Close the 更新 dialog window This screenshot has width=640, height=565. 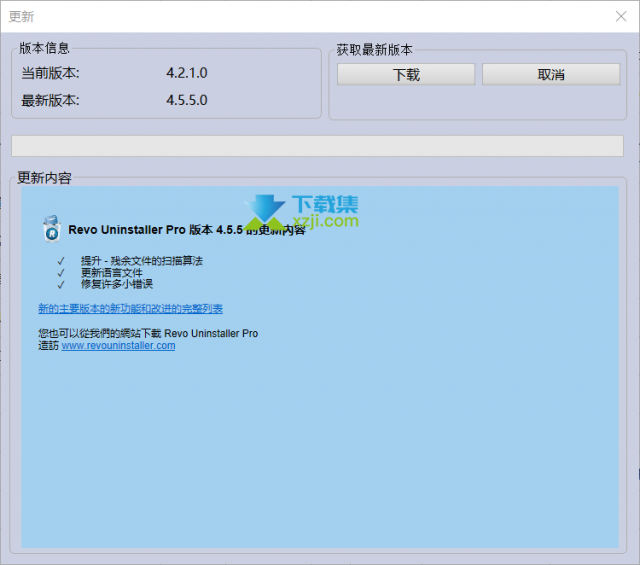621,16
